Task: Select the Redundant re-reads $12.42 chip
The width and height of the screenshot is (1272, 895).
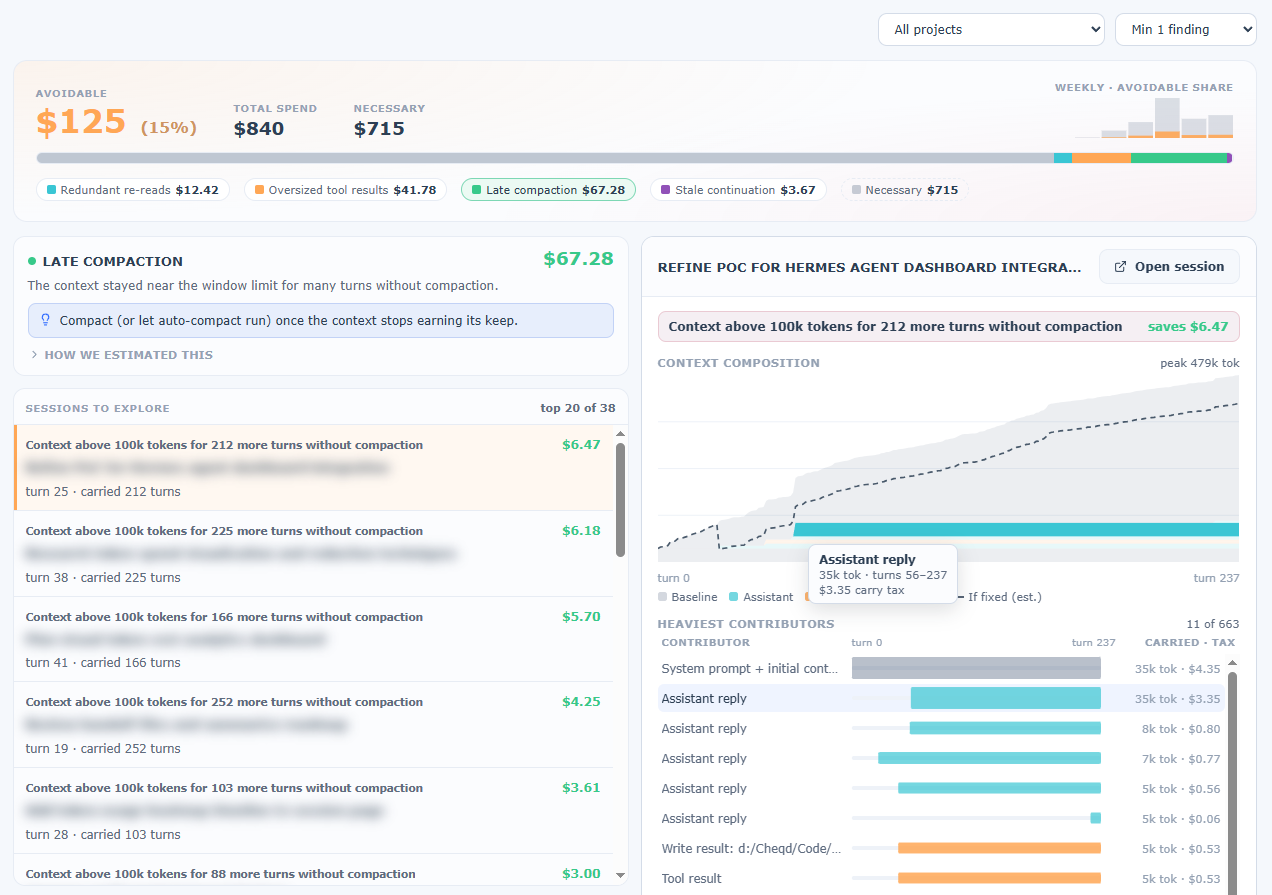Action: (133, 190)
